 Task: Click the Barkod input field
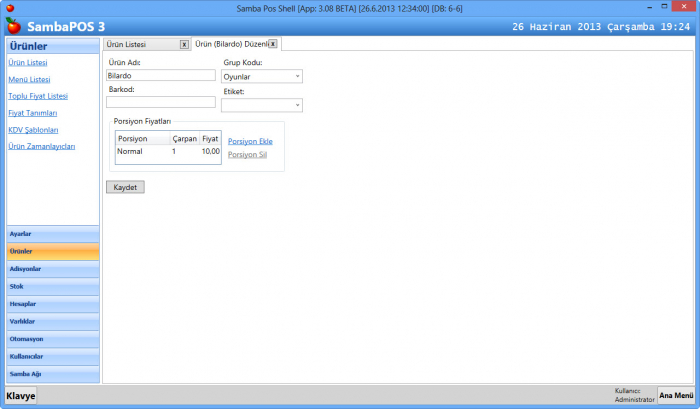click(160, 102)
